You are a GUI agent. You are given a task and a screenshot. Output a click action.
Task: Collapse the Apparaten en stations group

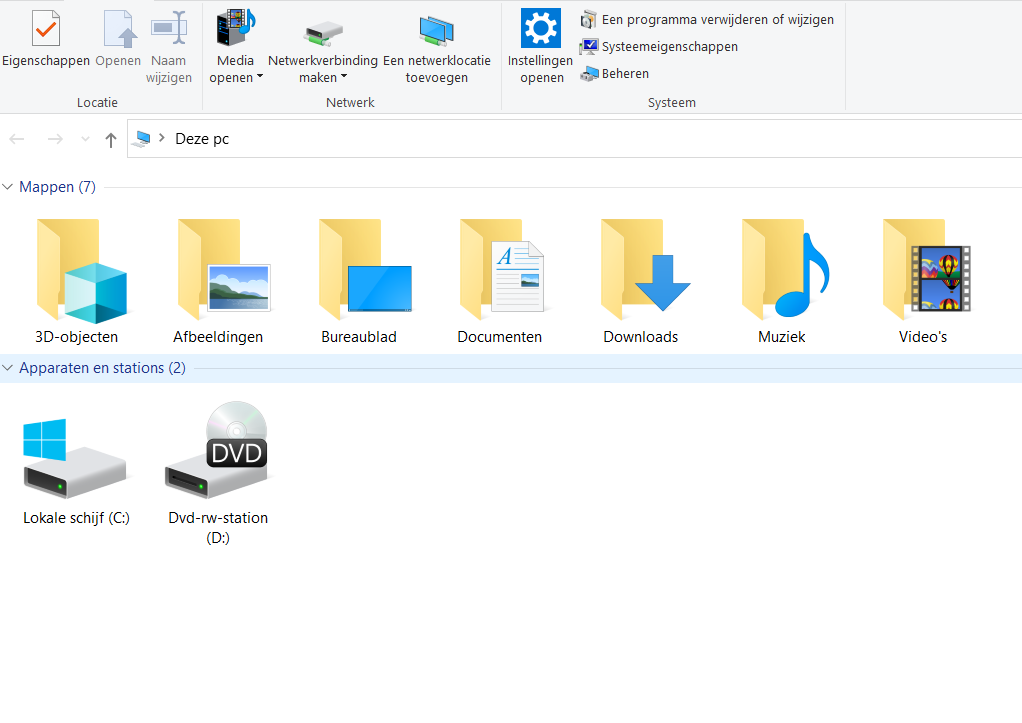[8, 368]
